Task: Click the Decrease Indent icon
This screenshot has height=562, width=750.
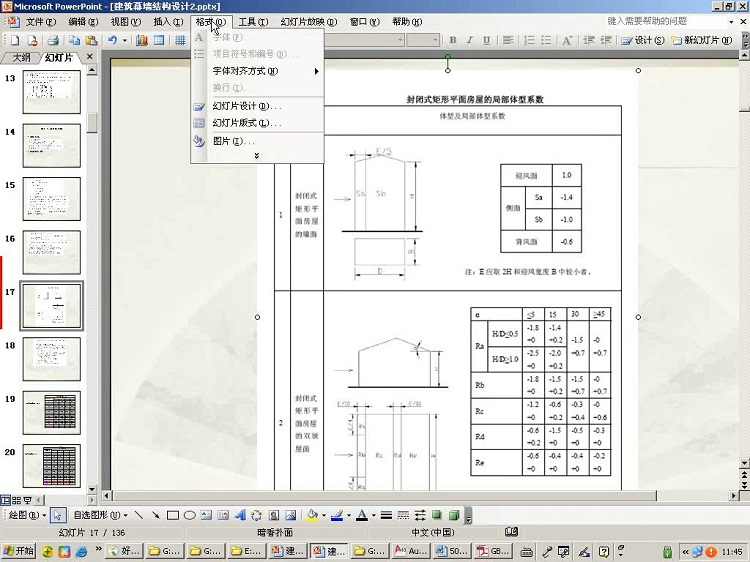Action: tap(589, 40)
